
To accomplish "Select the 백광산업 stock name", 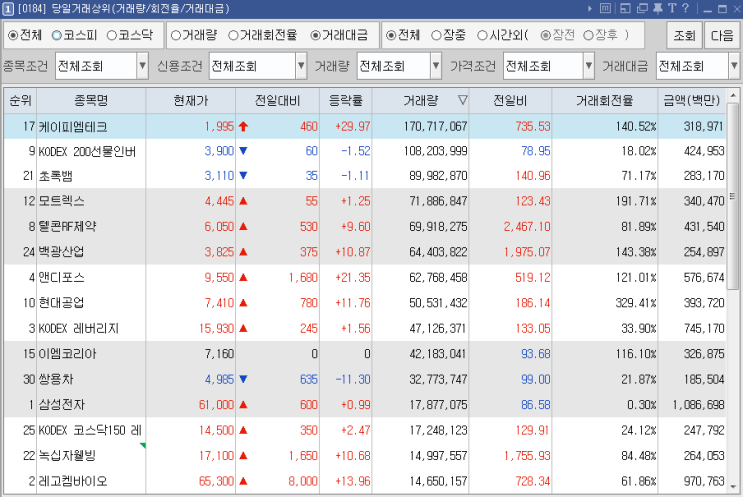I will (61, 252).
